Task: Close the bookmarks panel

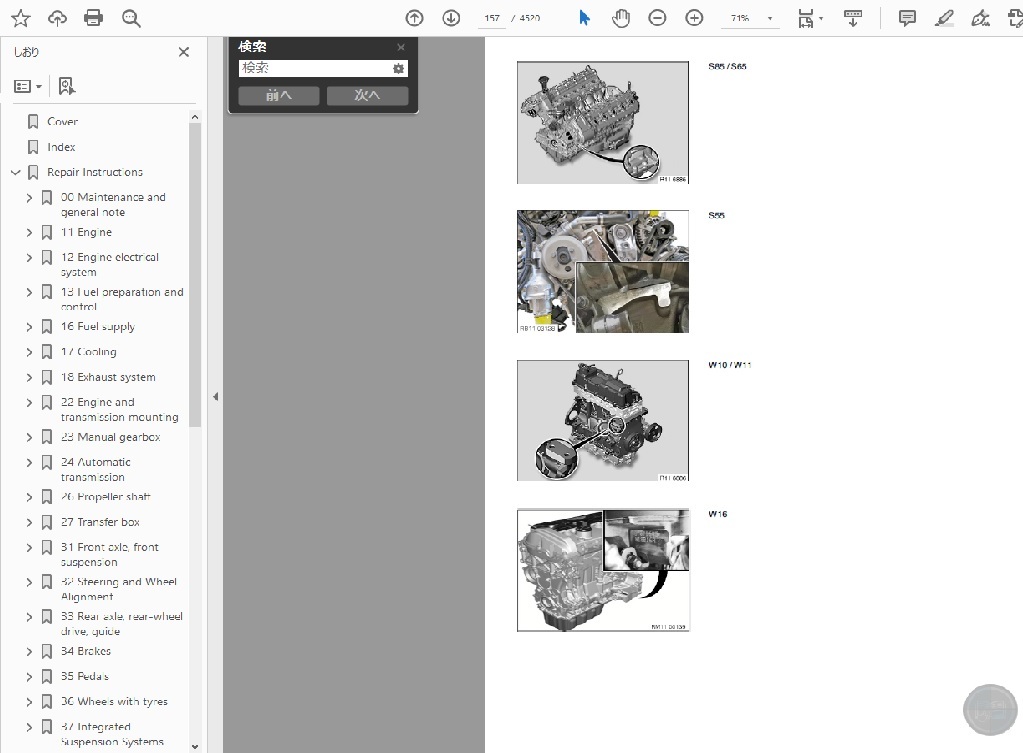Action: click(x=184, y=52)
